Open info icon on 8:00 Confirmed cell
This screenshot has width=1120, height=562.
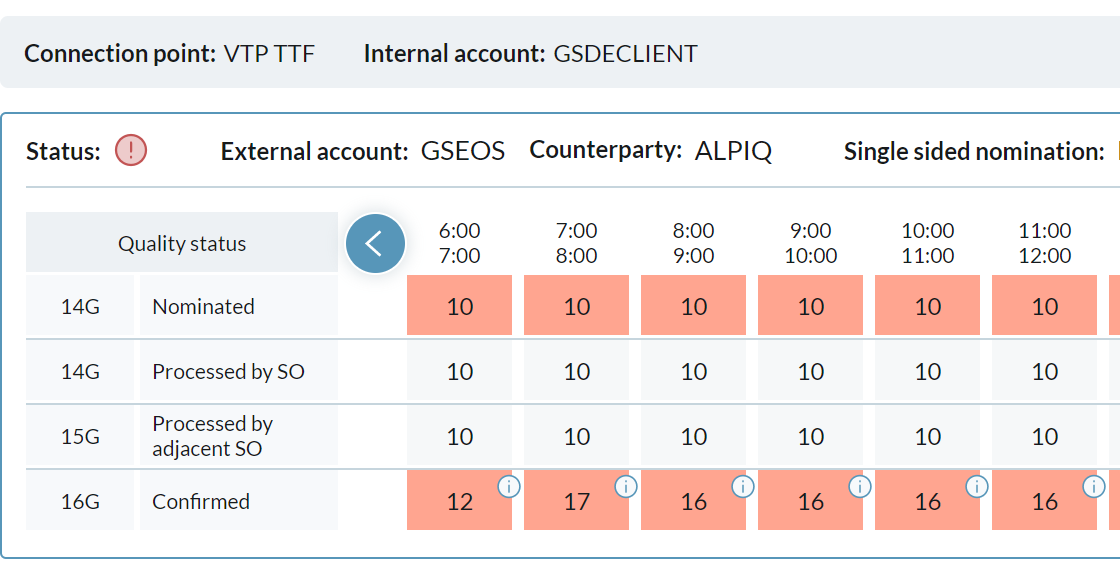point(743,486)
